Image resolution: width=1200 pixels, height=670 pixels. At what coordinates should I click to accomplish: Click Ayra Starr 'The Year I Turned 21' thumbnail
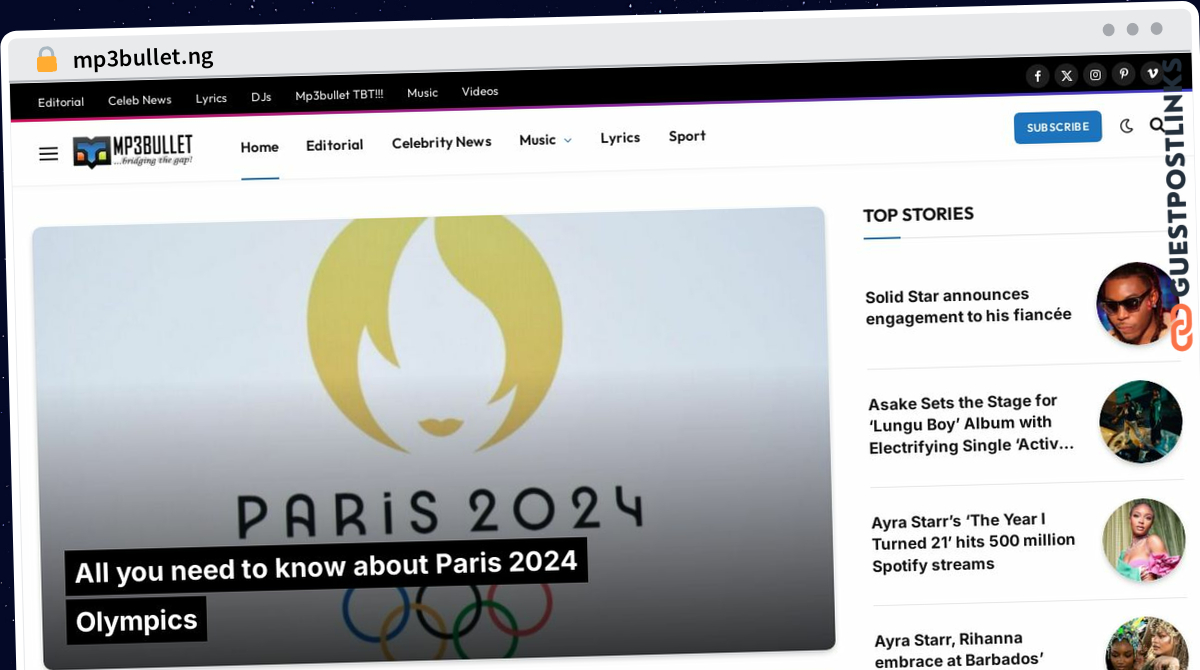click(1144, 540)
